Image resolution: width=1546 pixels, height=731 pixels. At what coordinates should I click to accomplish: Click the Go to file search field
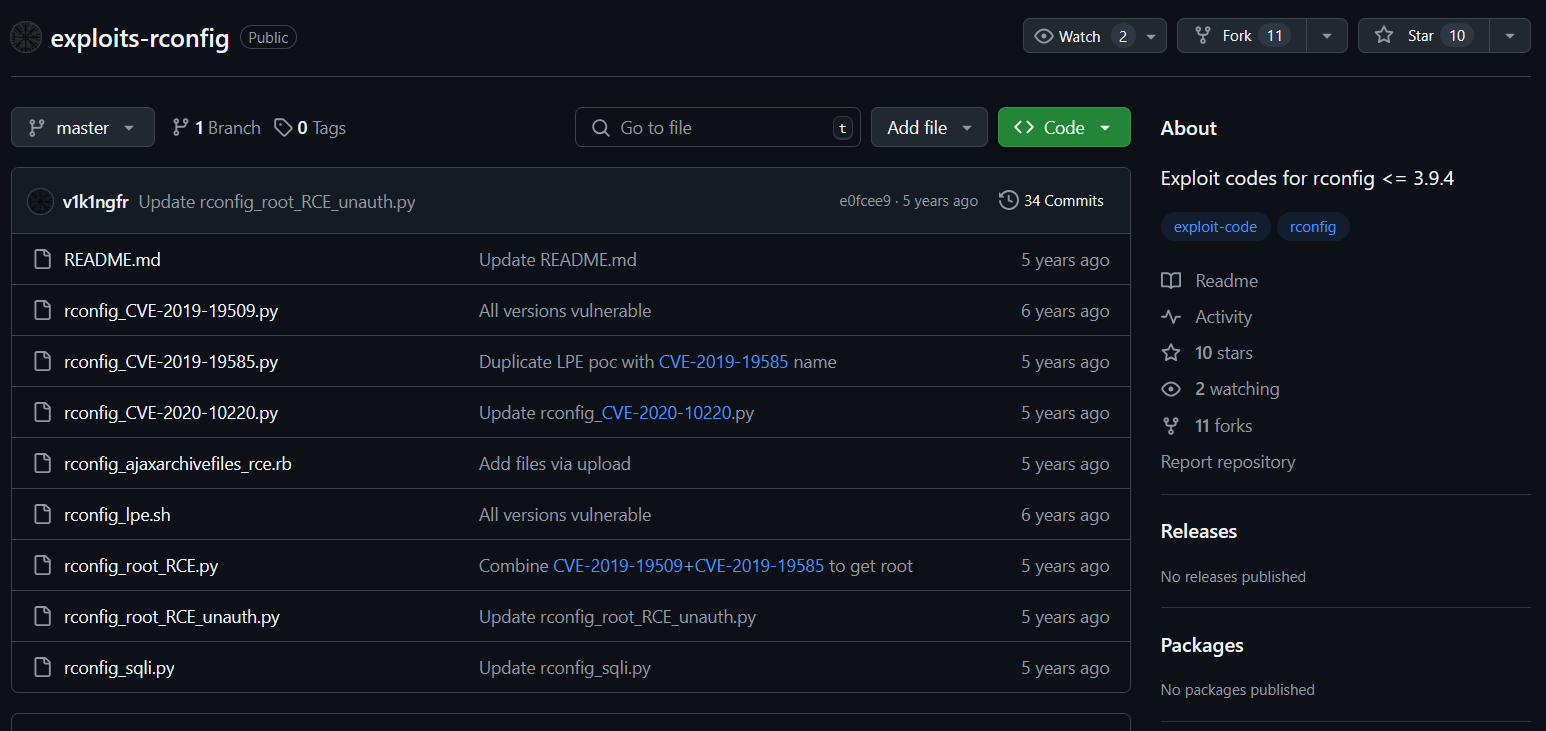(x=718, y=127)
